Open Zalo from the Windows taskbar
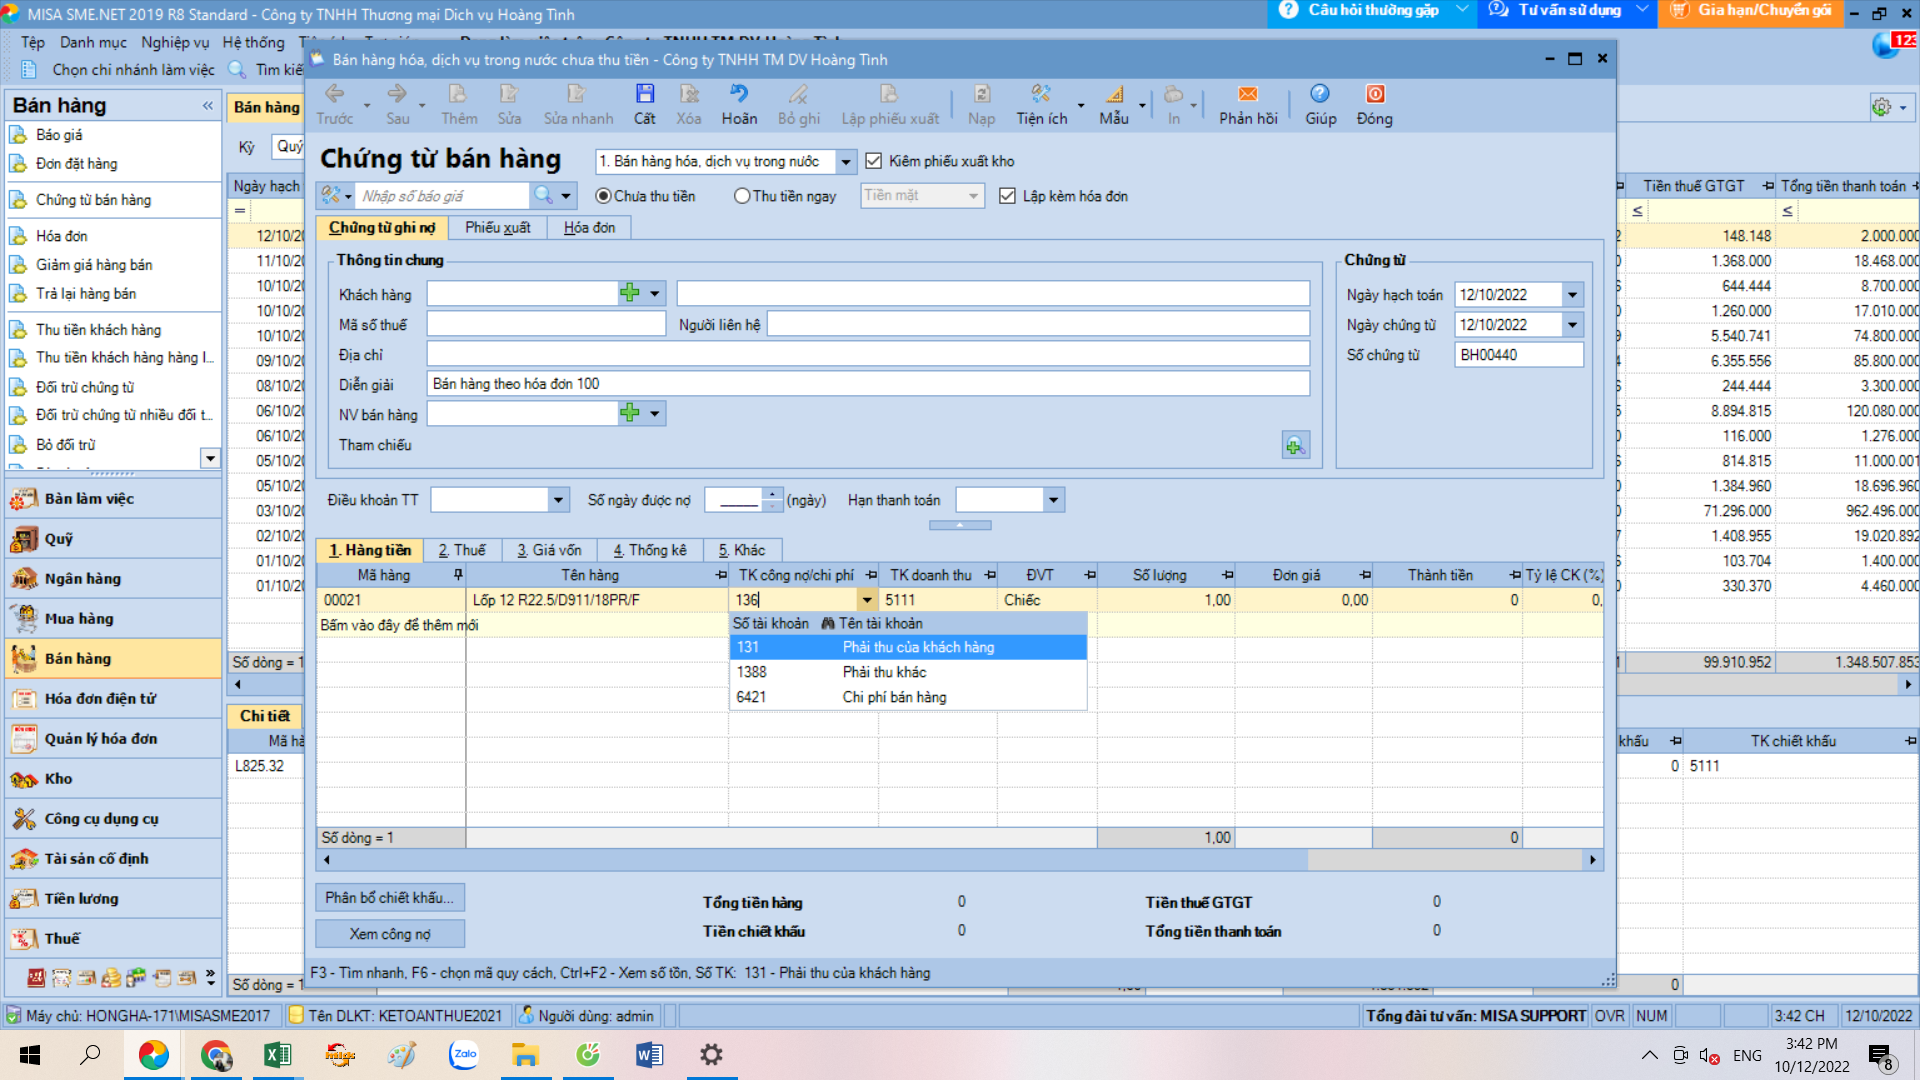Viewport: 1920px width, 1080px height. [464, 1054]
